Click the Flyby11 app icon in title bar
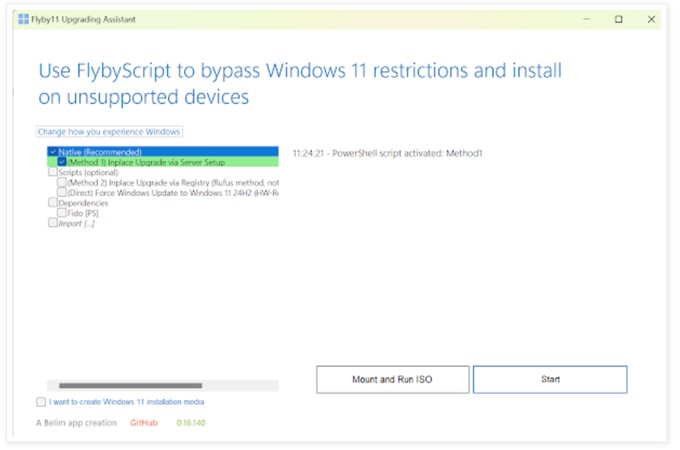The width and height of the screenshot is (680, 450). [x=23, y=18]
